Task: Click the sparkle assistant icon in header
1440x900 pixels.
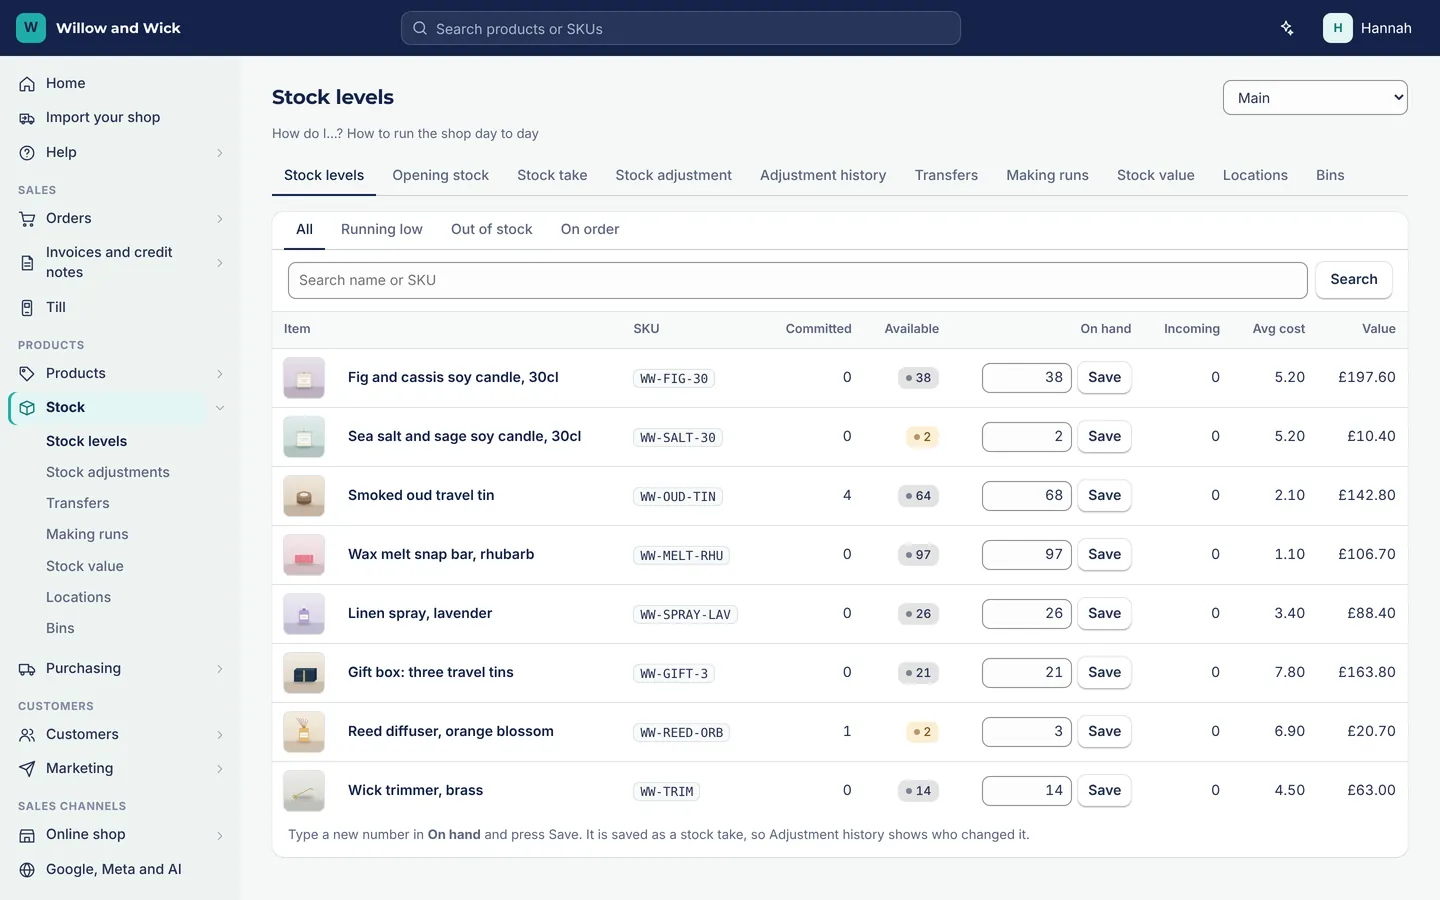Action: pyautogui.click(x=1287, y=28)
